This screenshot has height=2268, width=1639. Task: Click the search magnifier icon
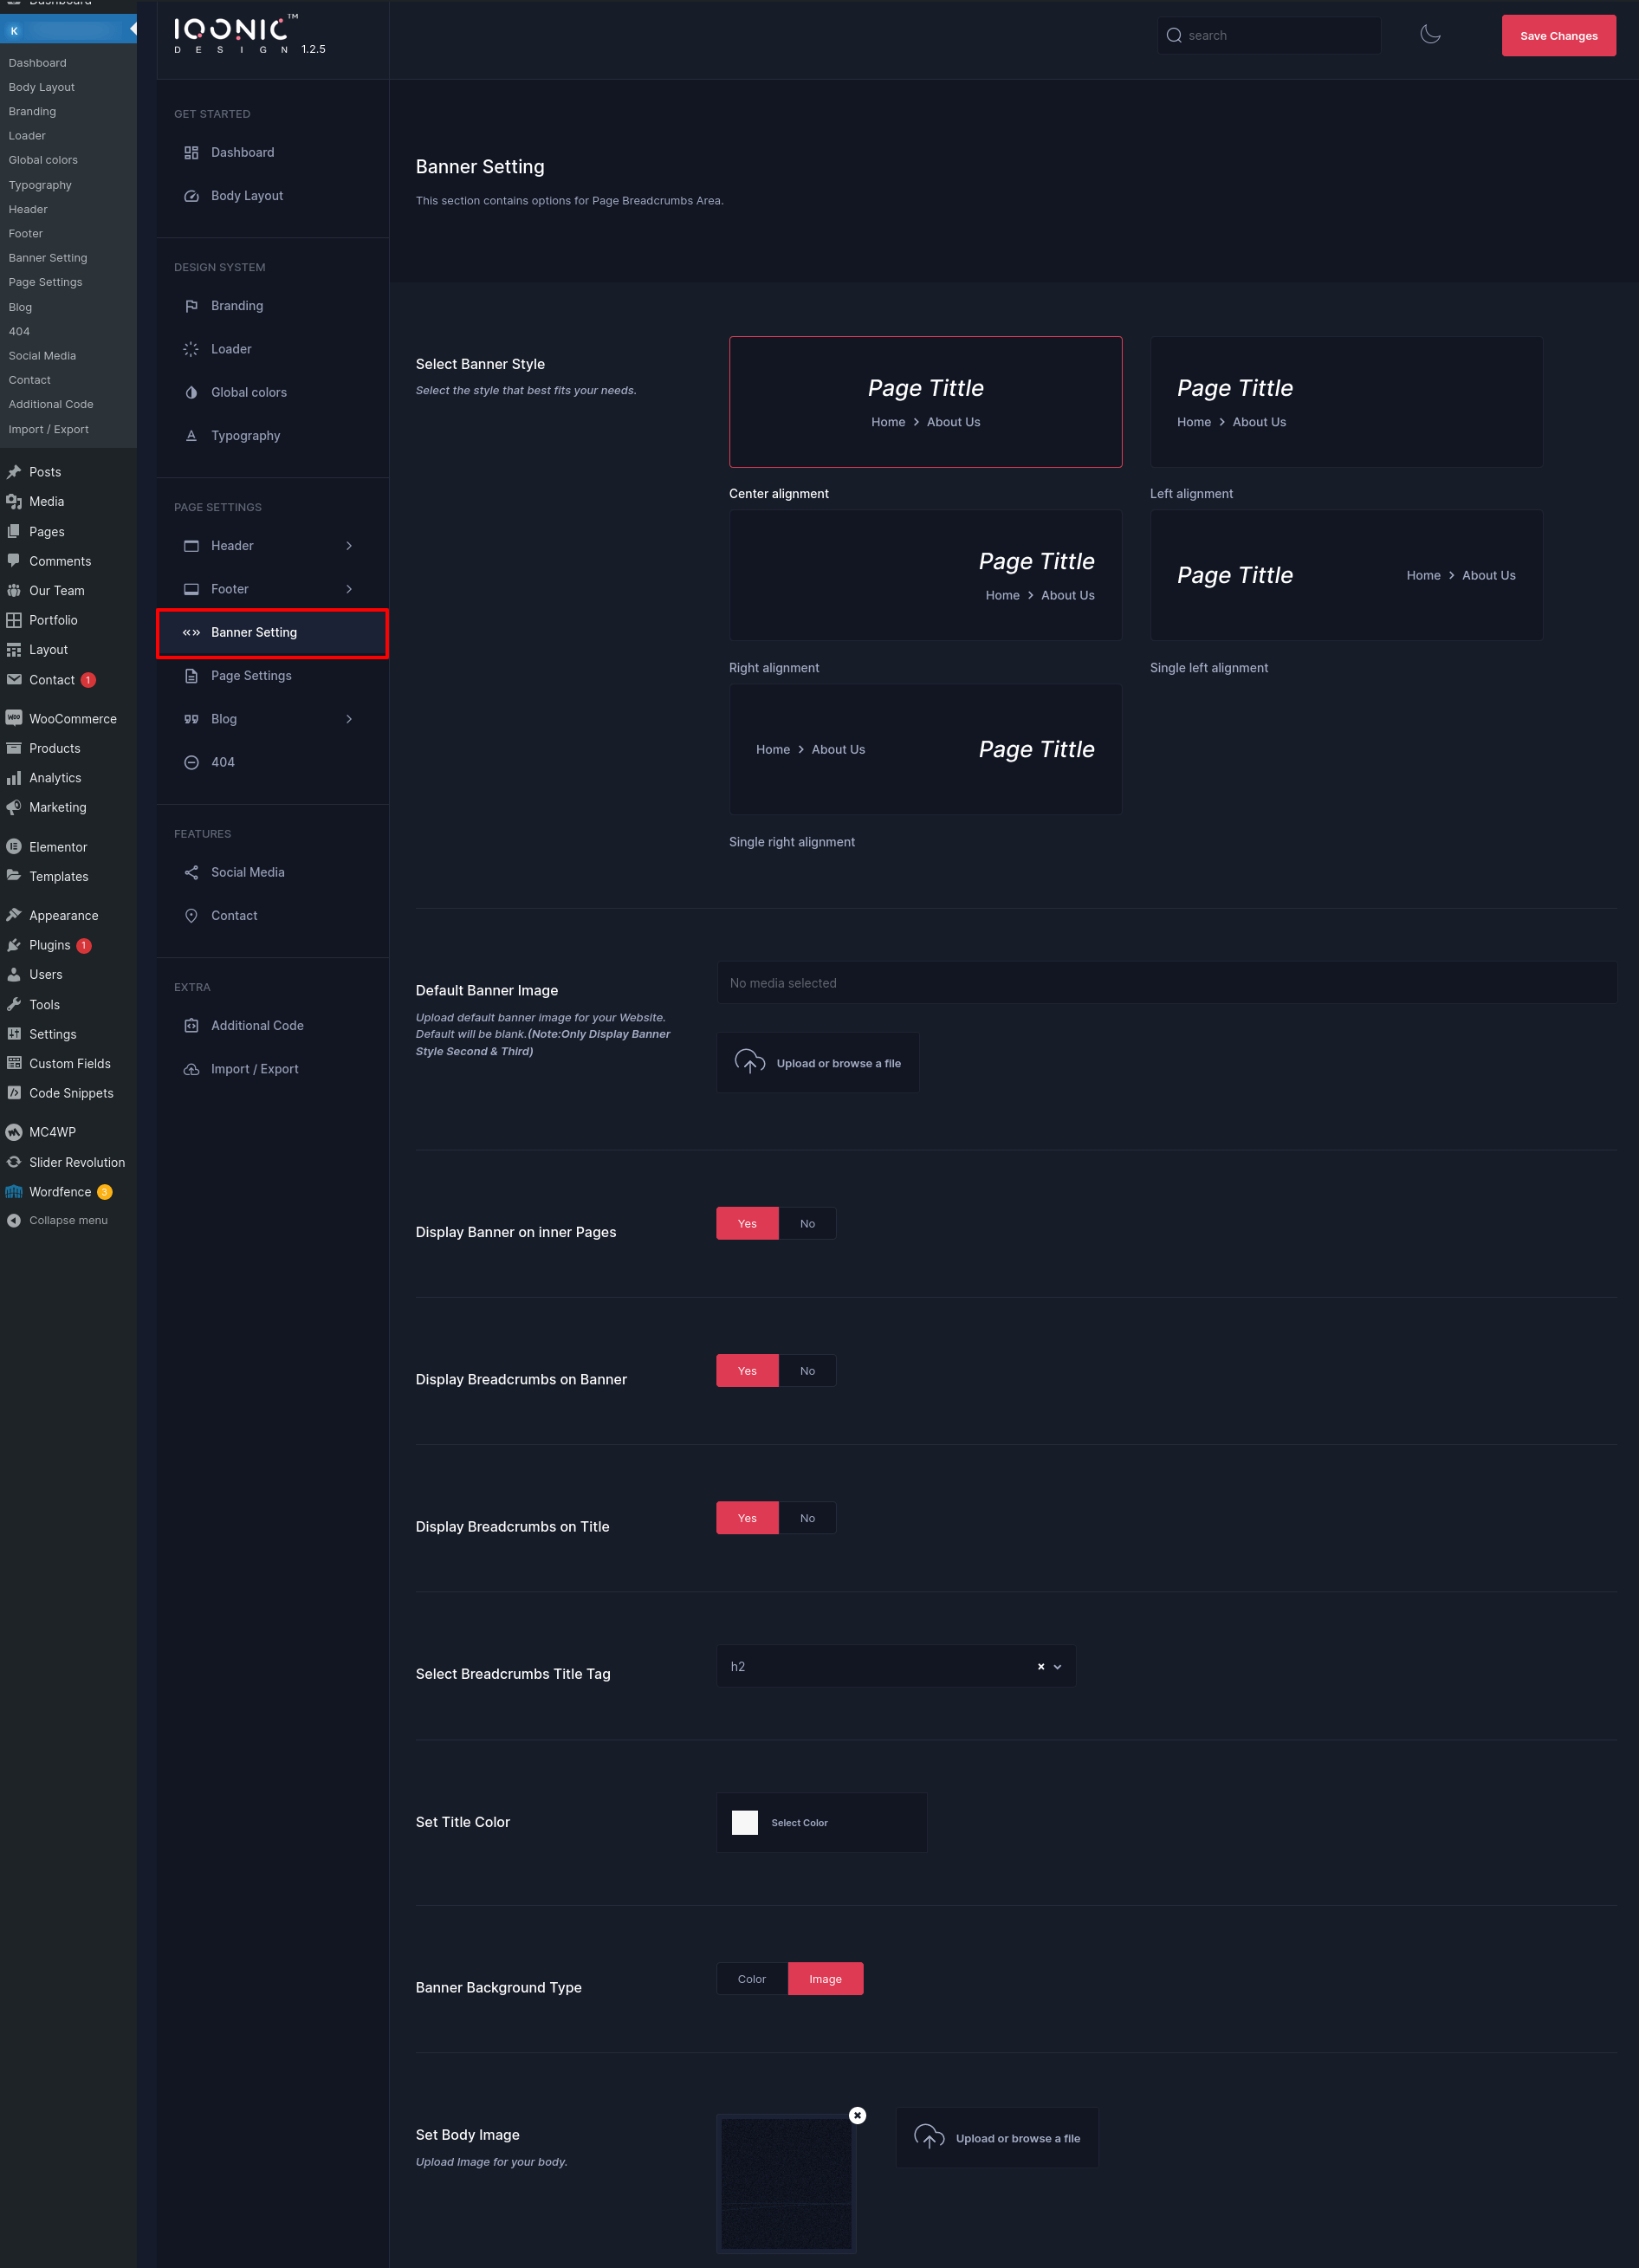tap(1174, 36)
